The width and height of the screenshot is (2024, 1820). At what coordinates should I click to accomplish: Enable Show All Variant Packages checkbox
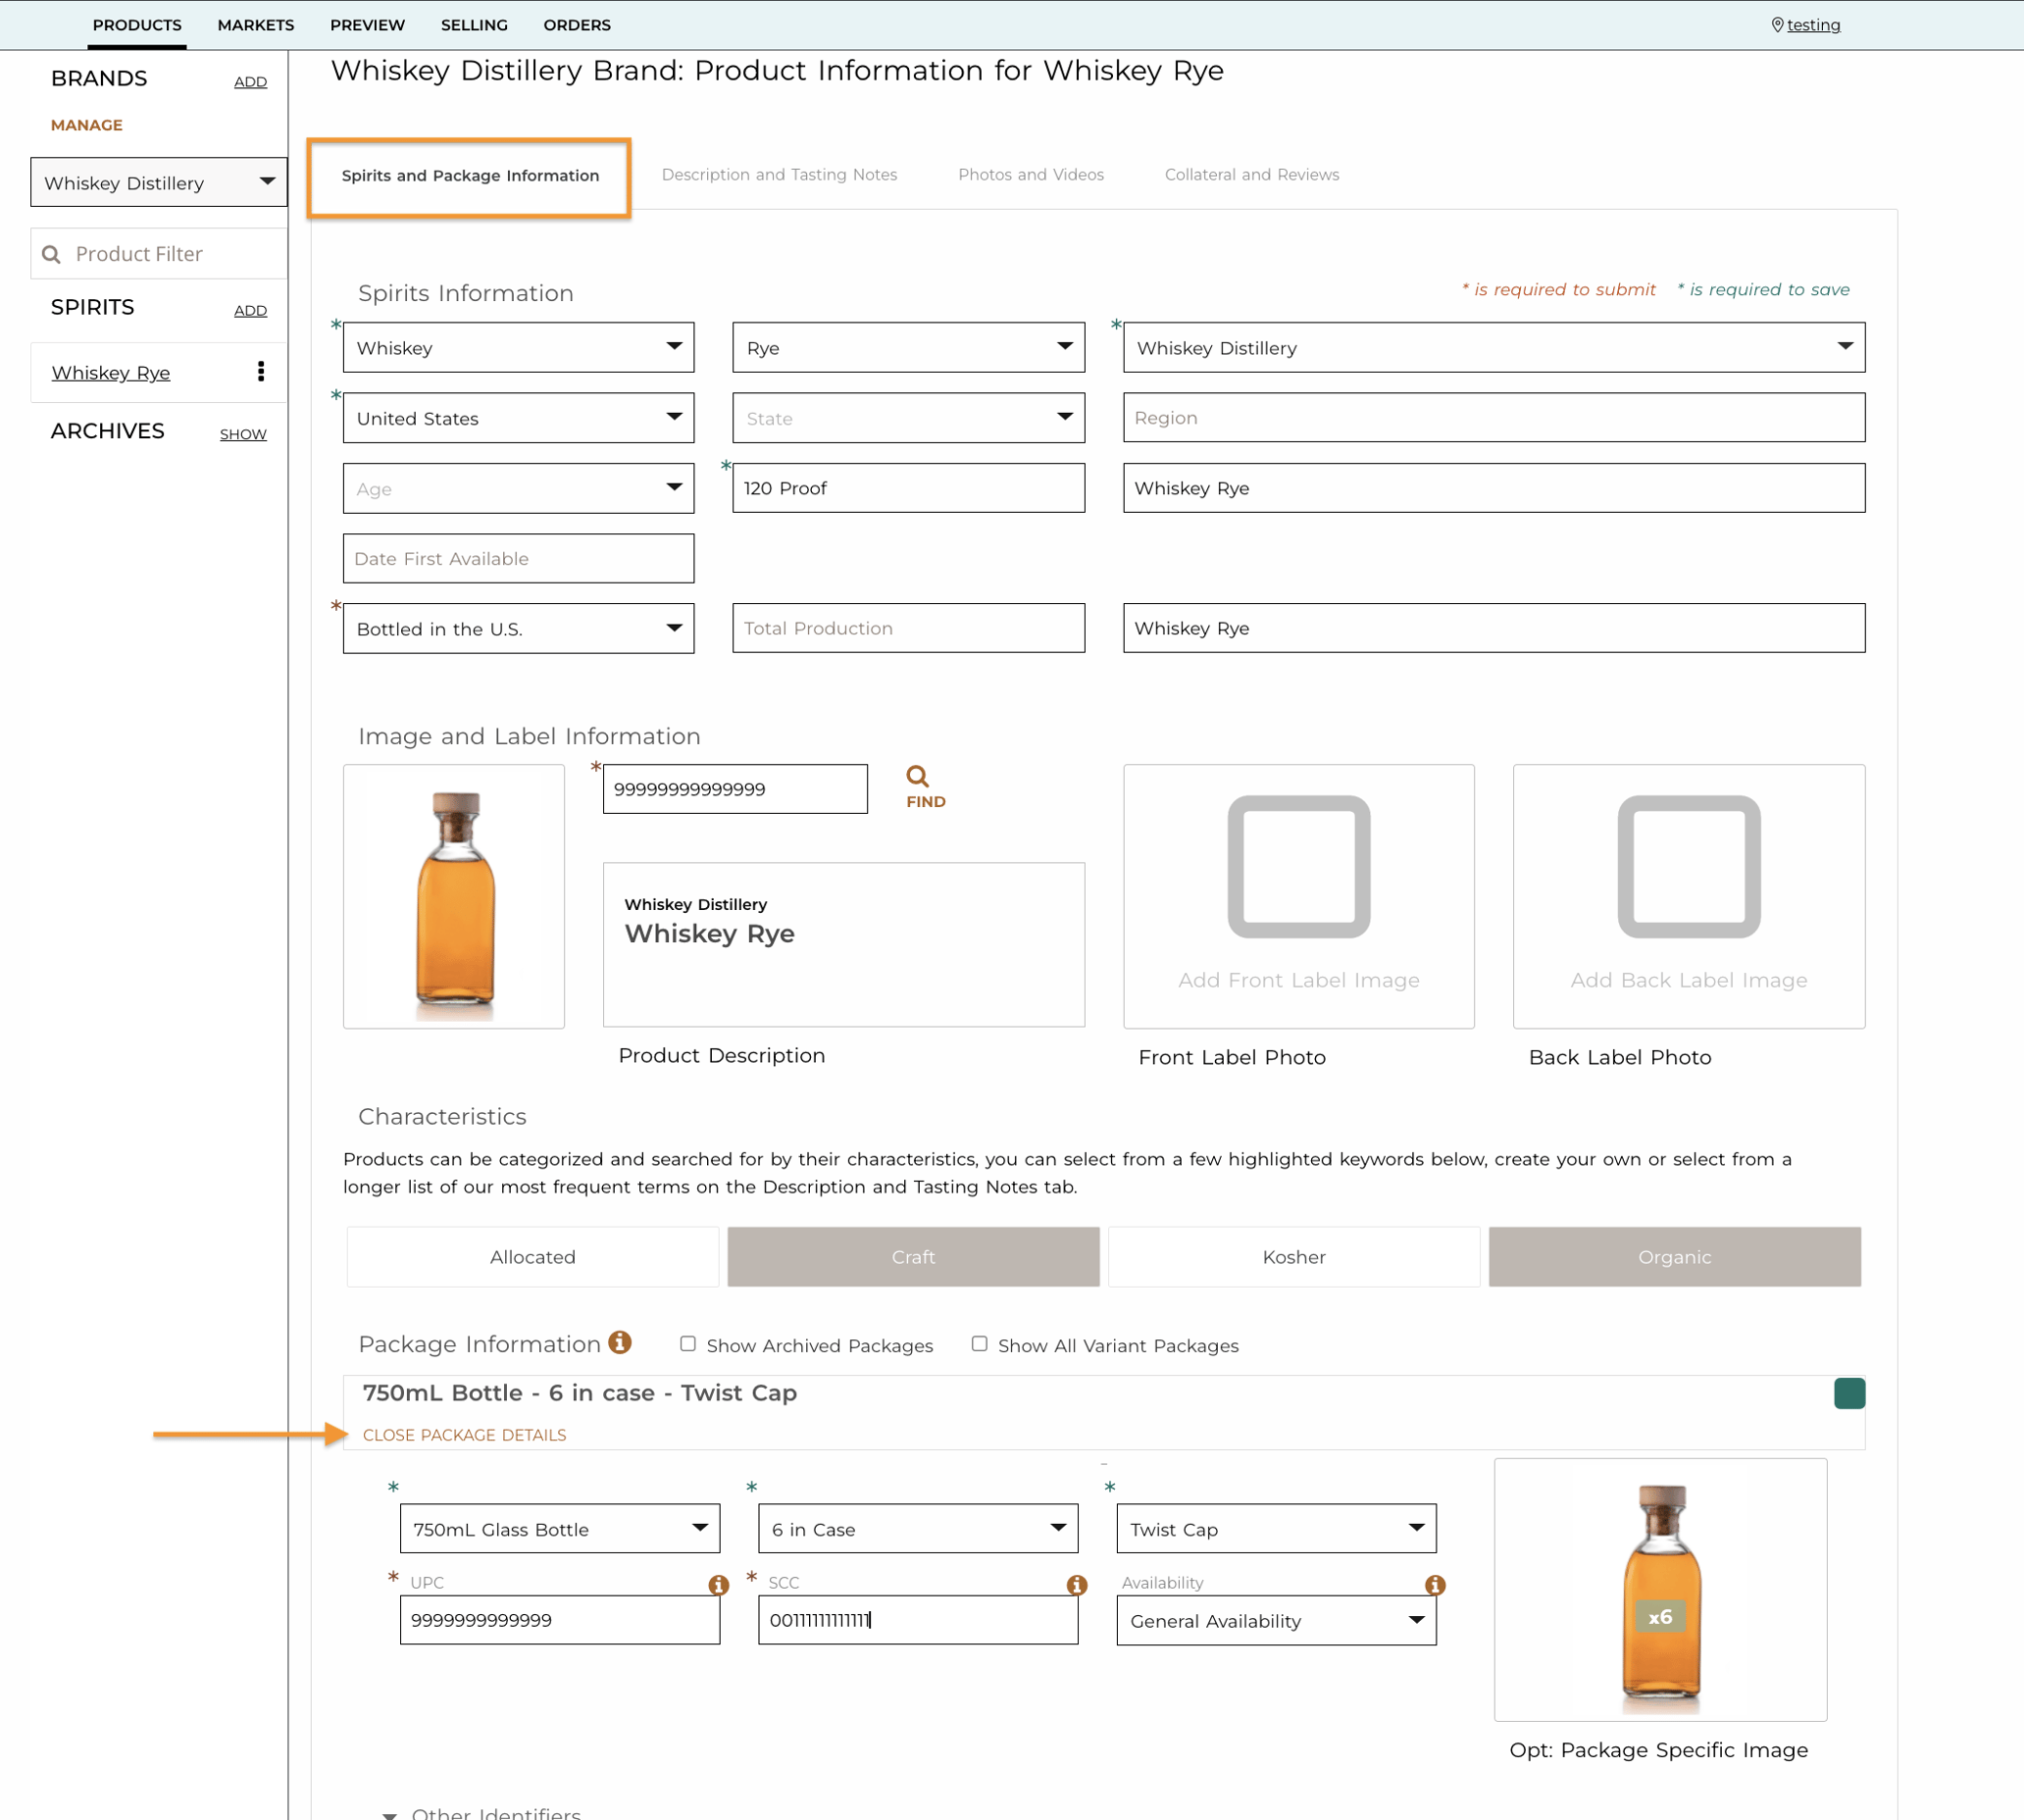(x=979, y=1344)
